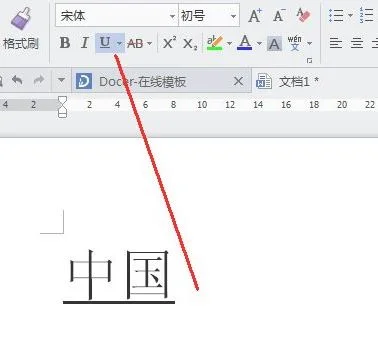Apply superscript X² formatting
The image size is (378, 360).
[x=170, y=43]
